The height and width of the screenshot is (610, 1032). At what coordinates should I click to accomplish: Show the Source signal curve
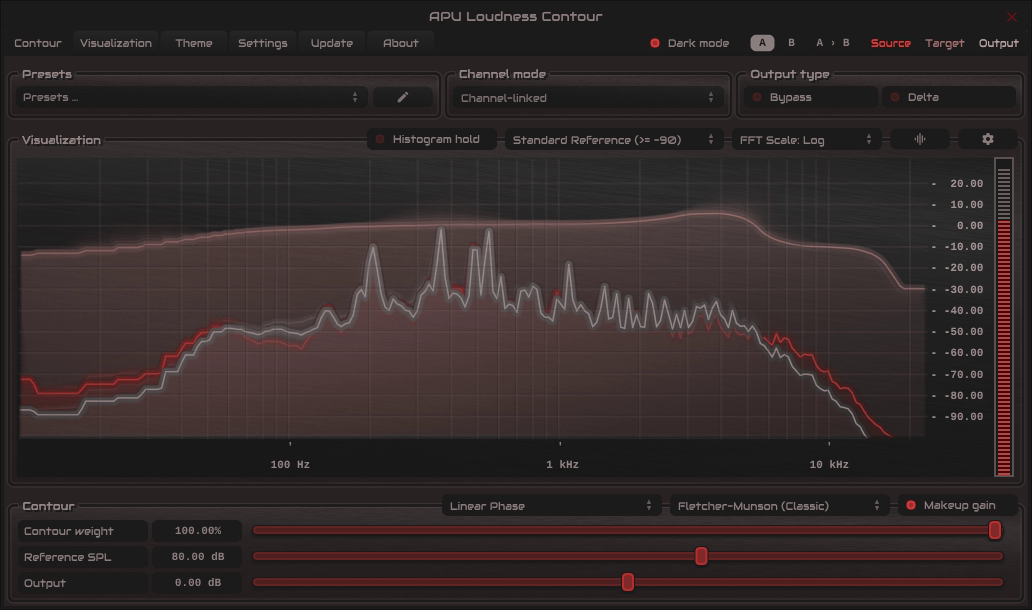890,43
